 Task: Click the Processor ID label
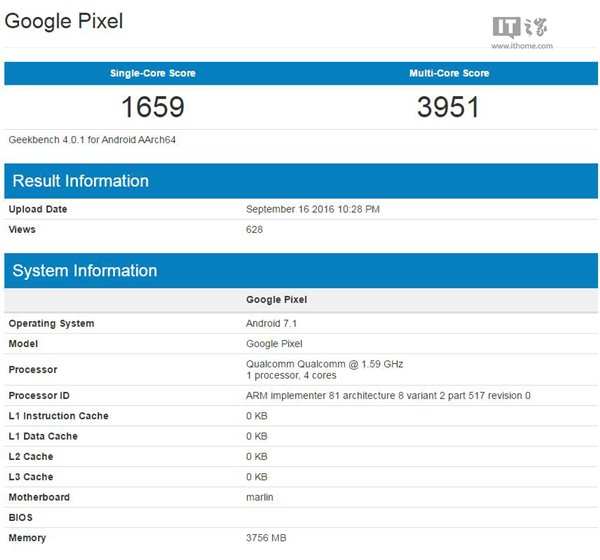(39, 395)
